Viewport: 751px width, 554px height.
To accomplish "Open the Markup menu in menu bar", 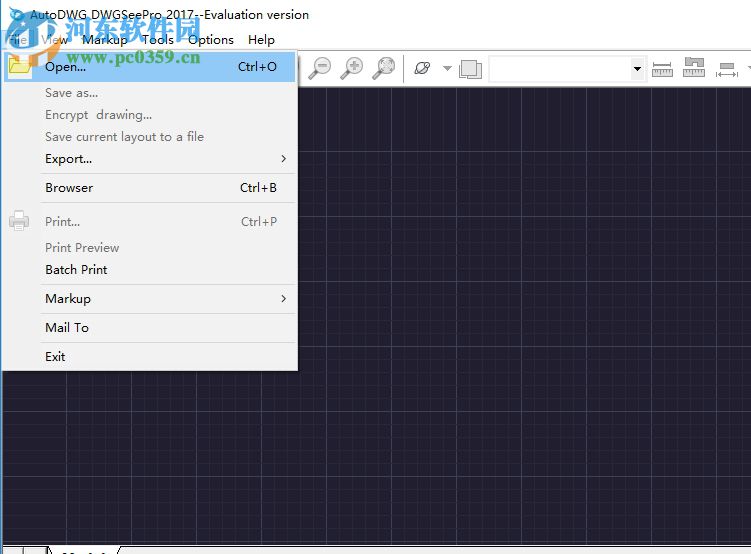I will (105, 40).
